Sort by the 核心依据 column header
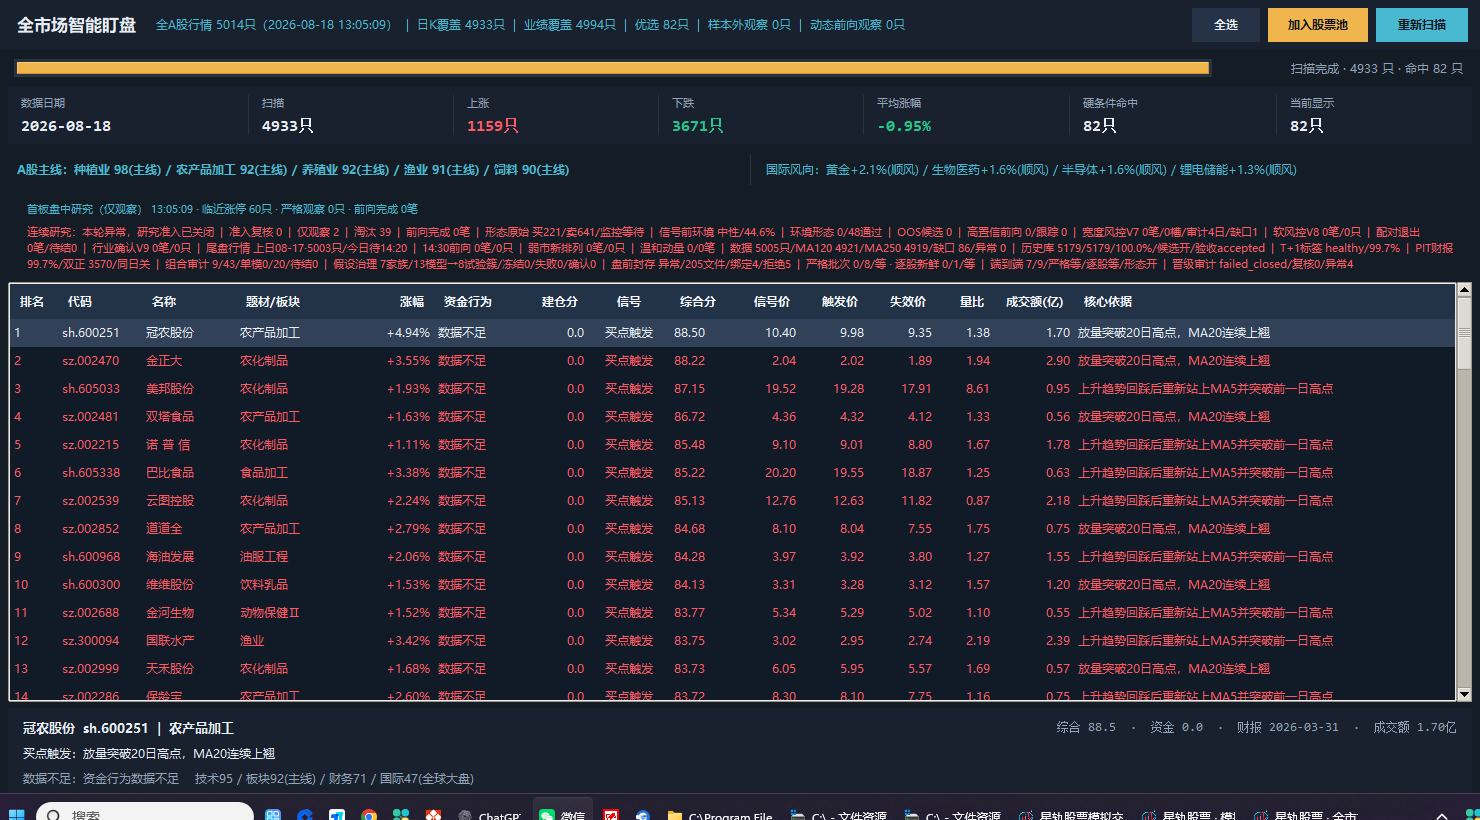 point(1108,301)
